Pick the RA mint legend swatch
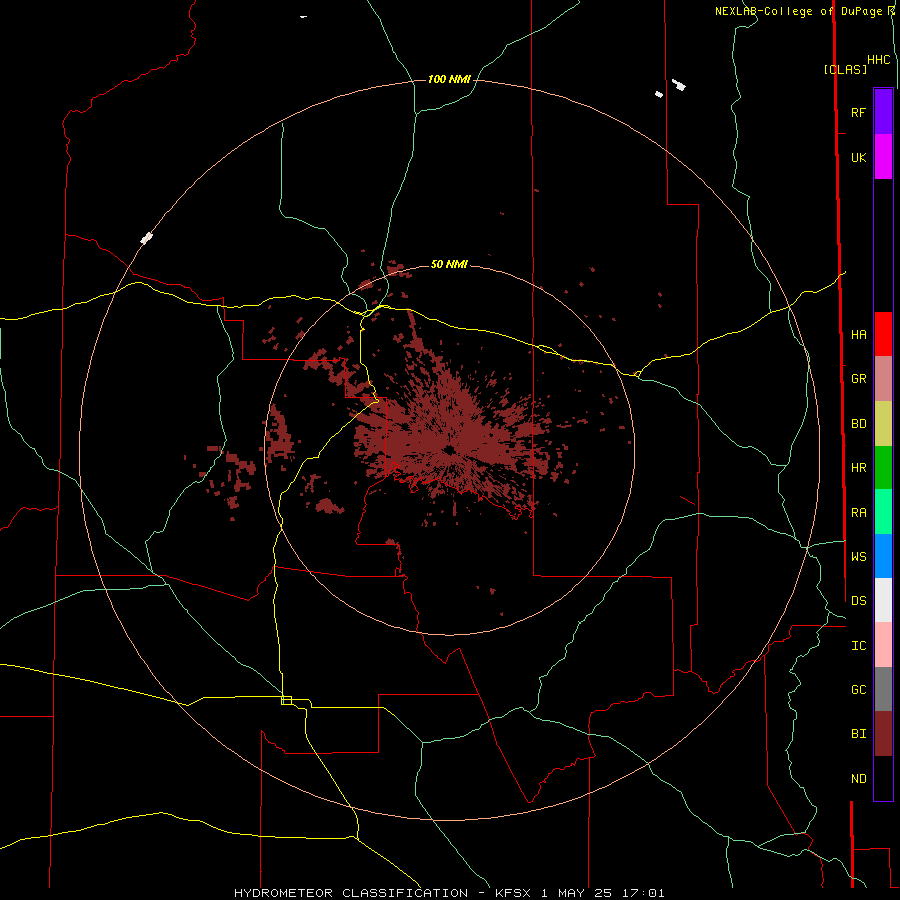The height and width of the screenshot is (900, 900). coord(883,512)
